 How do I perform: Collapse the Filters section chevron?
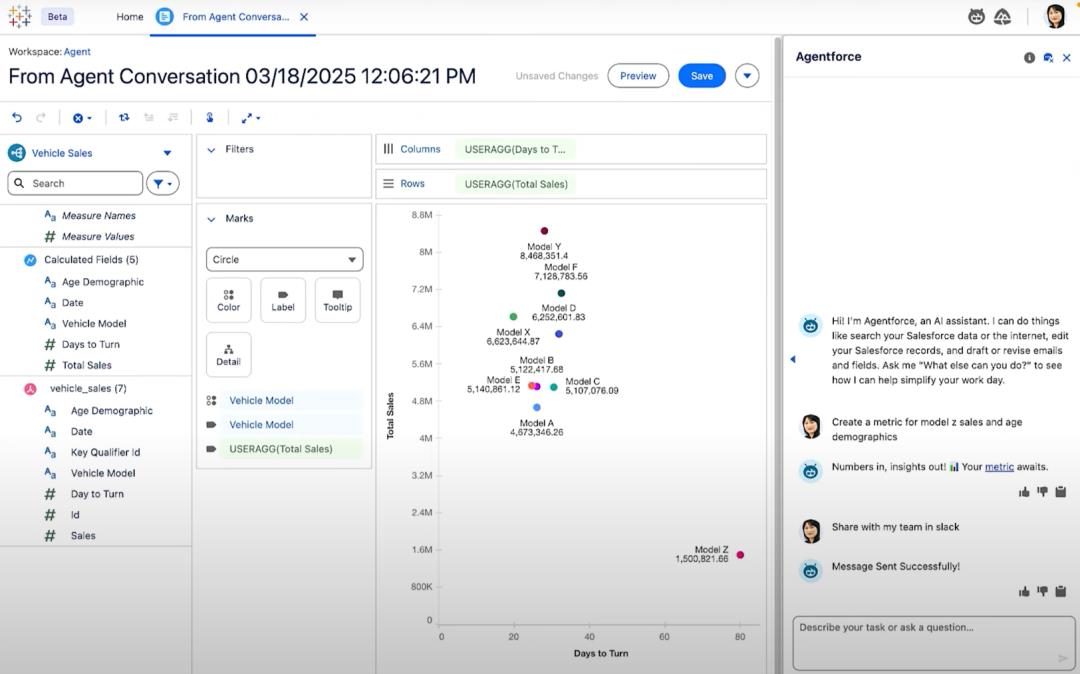211,150
